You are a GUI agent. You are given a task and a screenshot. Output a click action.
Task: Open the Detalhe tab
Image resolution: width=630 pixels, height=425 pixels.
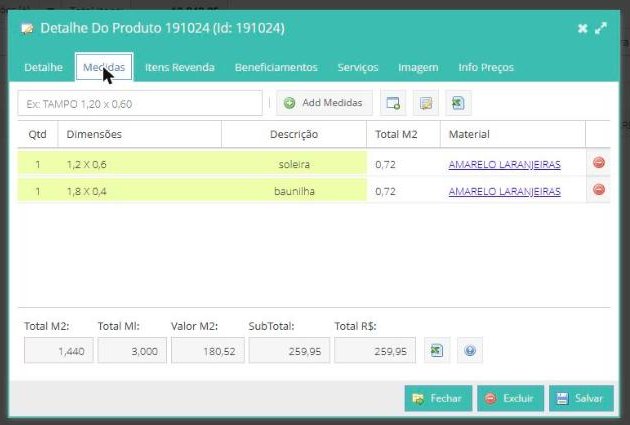pos(43,67)
